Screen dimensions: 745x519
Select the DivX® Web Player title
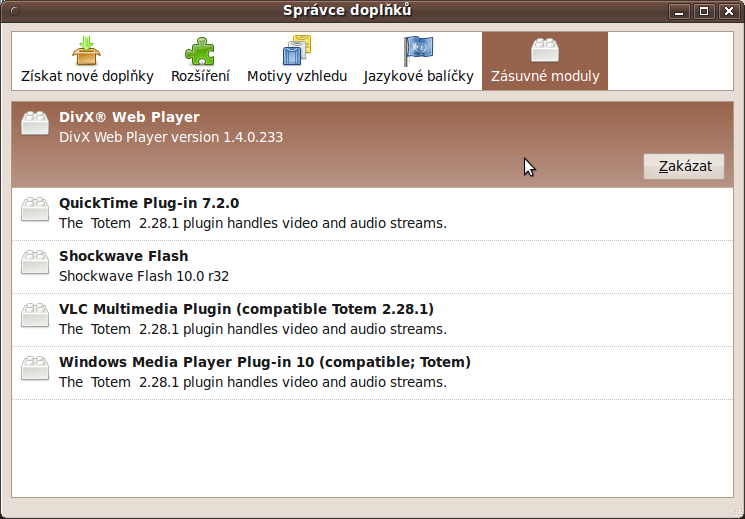pos(129,117)
